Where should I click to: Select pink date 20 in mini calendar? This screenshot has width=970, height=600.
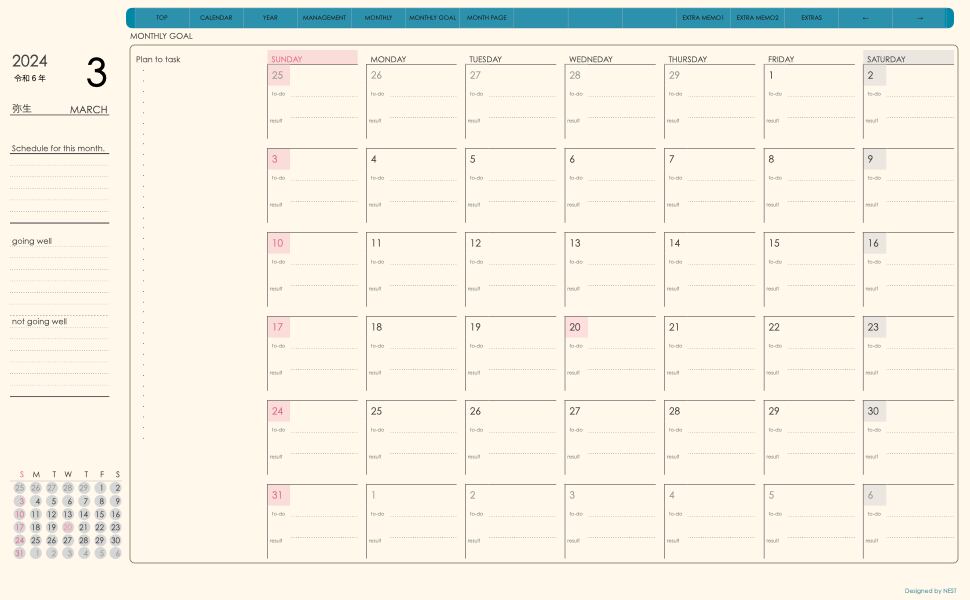(68, 527)
